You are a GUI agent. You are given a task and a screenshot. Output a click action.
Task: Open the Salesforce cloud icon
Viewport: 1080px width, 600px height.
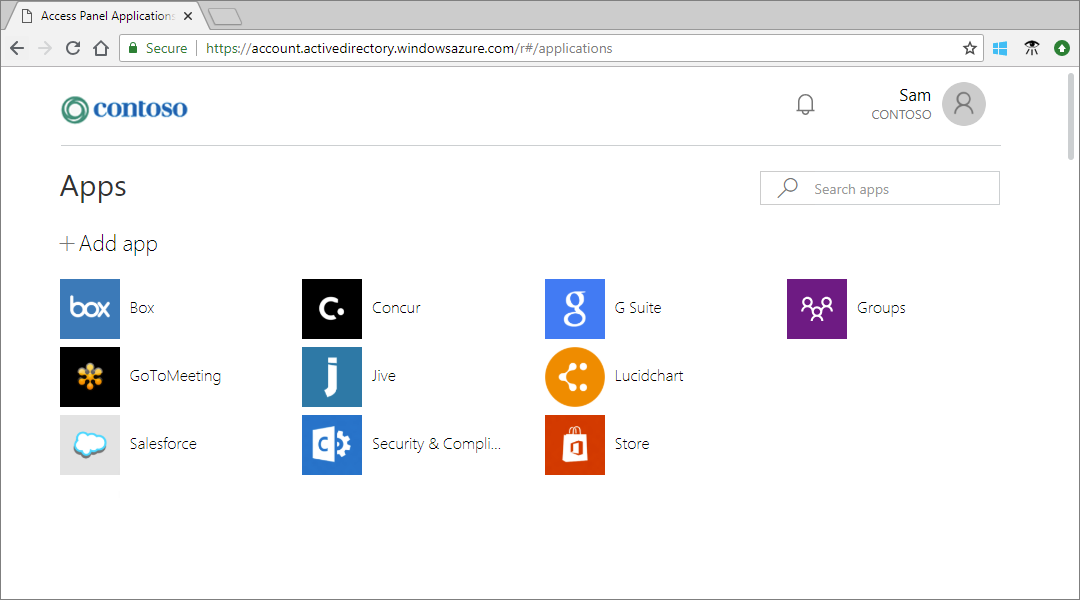point(90,445)
